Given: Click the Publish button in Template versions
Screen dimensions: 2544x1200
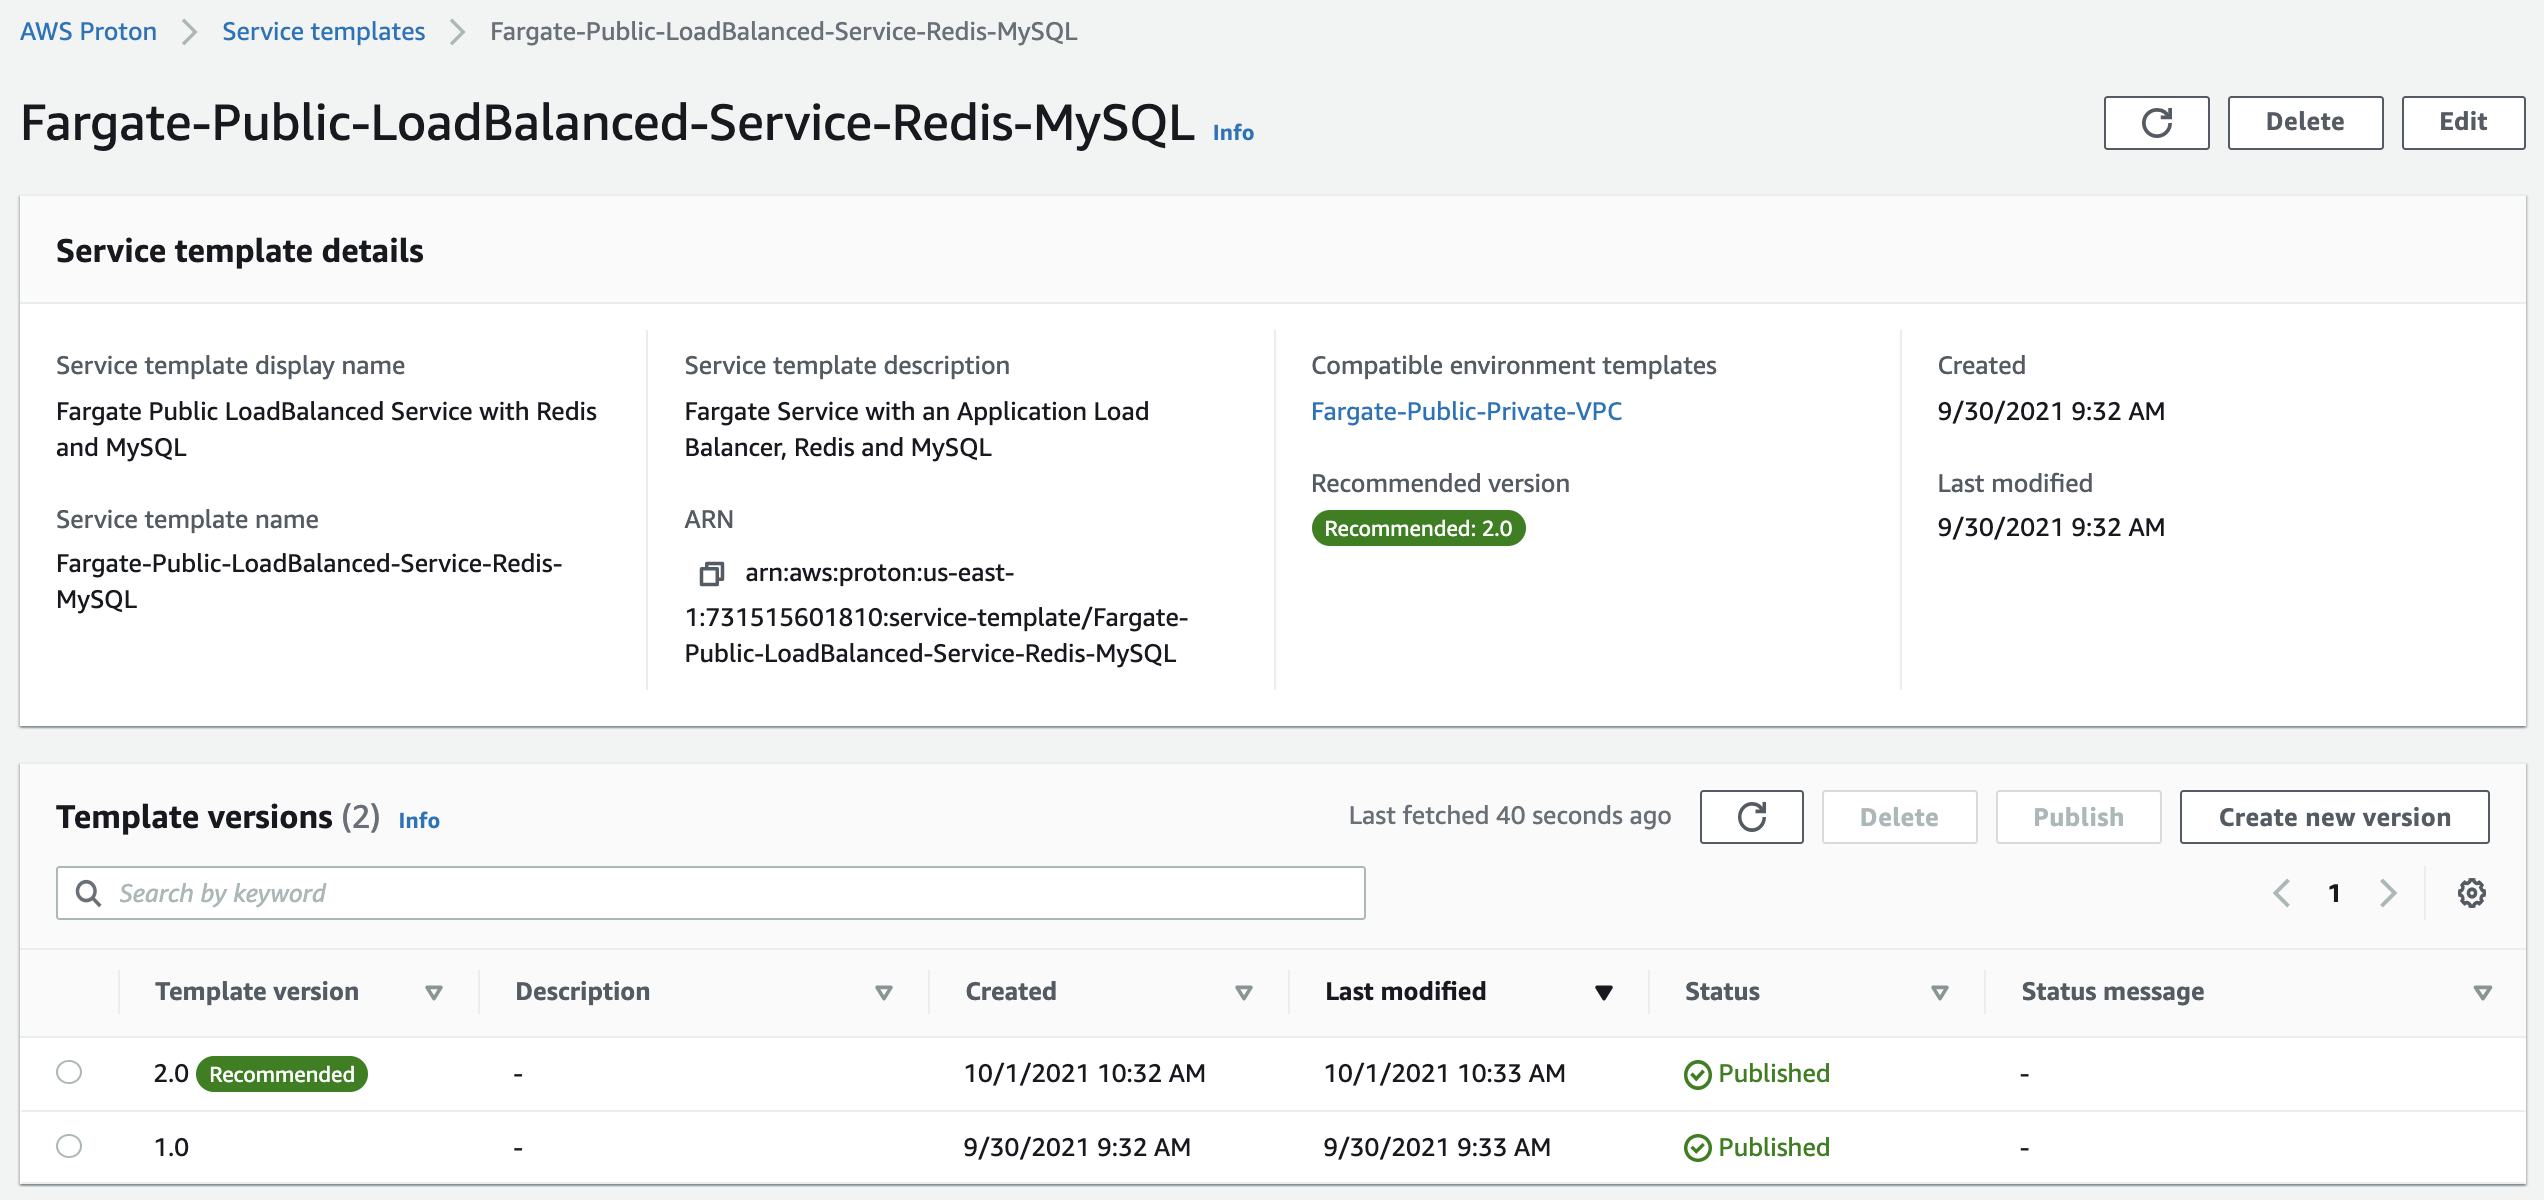Looking at the screenshot, I should pos(2078,817).
